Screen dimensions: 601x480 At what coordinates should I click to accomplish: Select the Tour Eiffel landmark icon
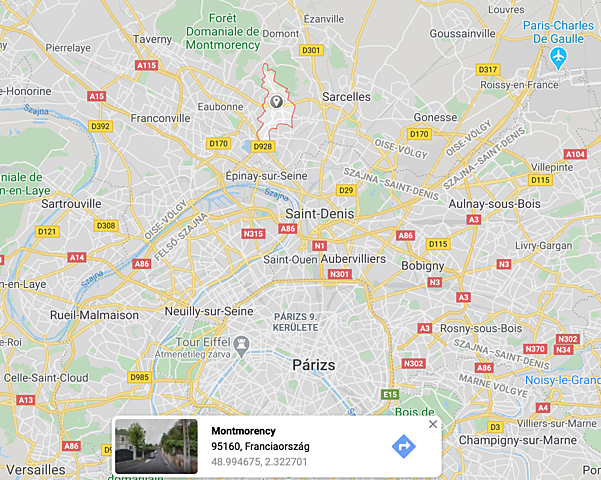tap(242, 347)
